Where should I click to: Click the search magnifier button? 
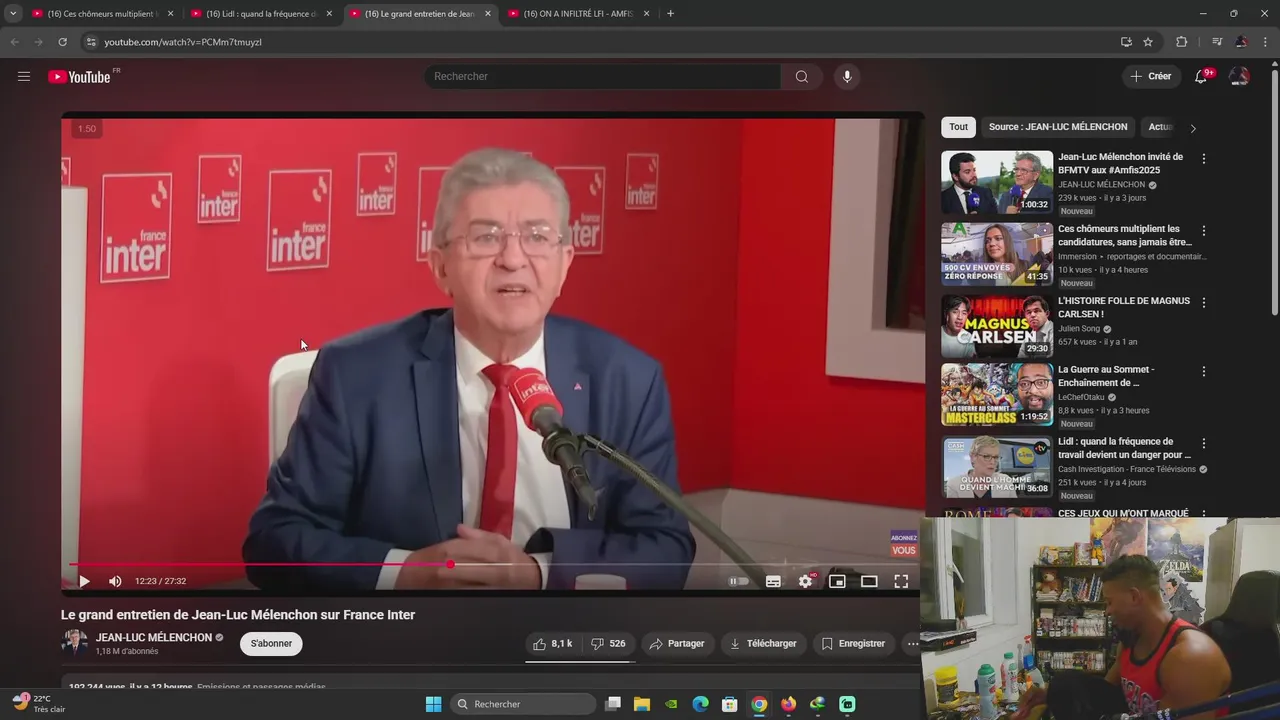(x=802, y=77)
